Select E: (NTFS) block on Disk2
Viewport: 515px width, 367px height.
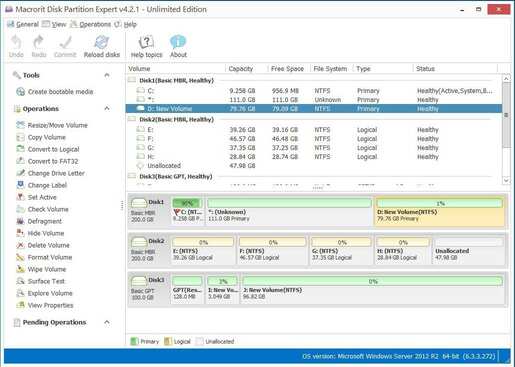pyautogui.click(x=203, y=250)
